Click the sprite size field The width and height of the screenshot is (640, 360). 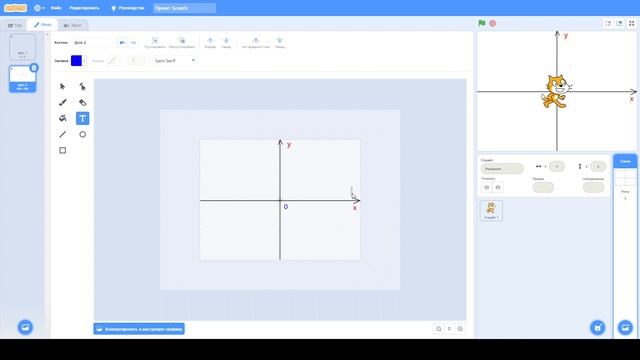point(543,187)
